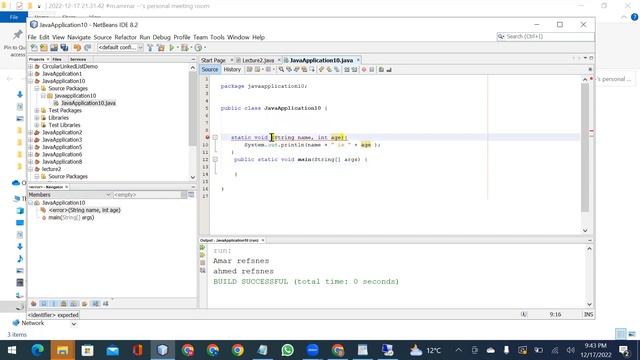Toggle Show Non-Public Members filter in Navigator
Screen dimensions: 640x360
click(x=63, y=304)
